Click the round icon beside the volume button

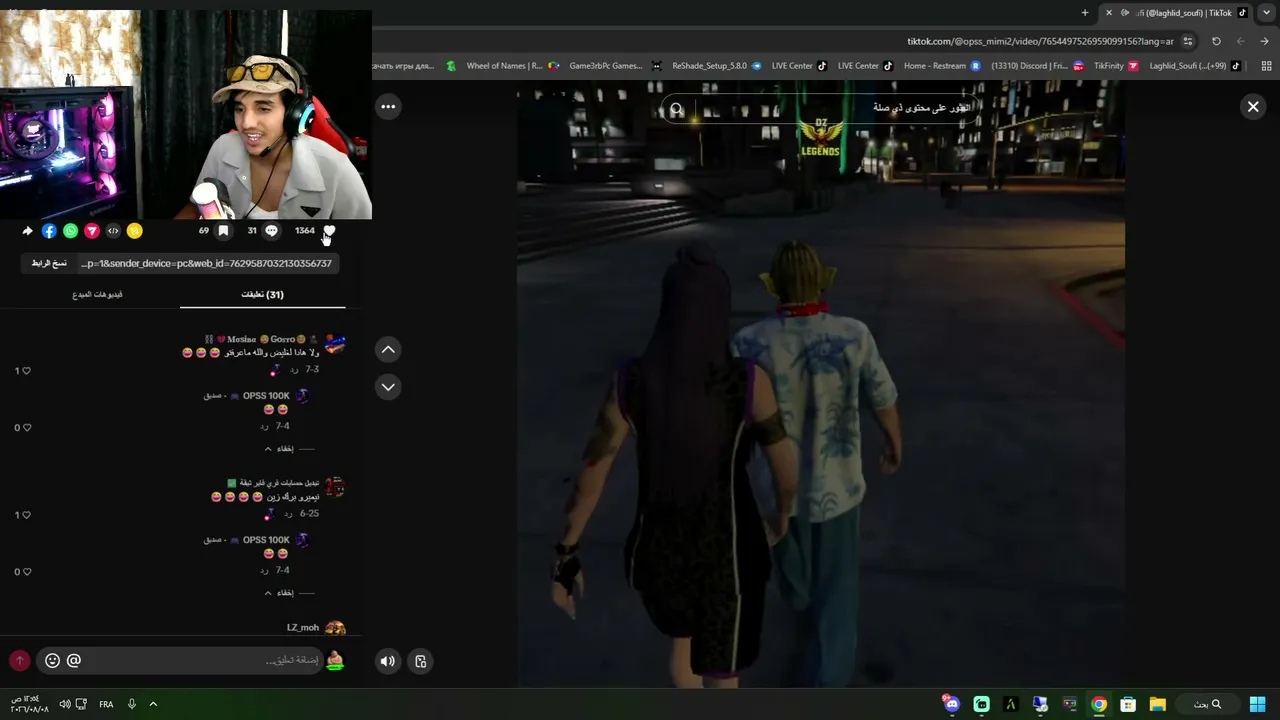click(x=421, y=661)
